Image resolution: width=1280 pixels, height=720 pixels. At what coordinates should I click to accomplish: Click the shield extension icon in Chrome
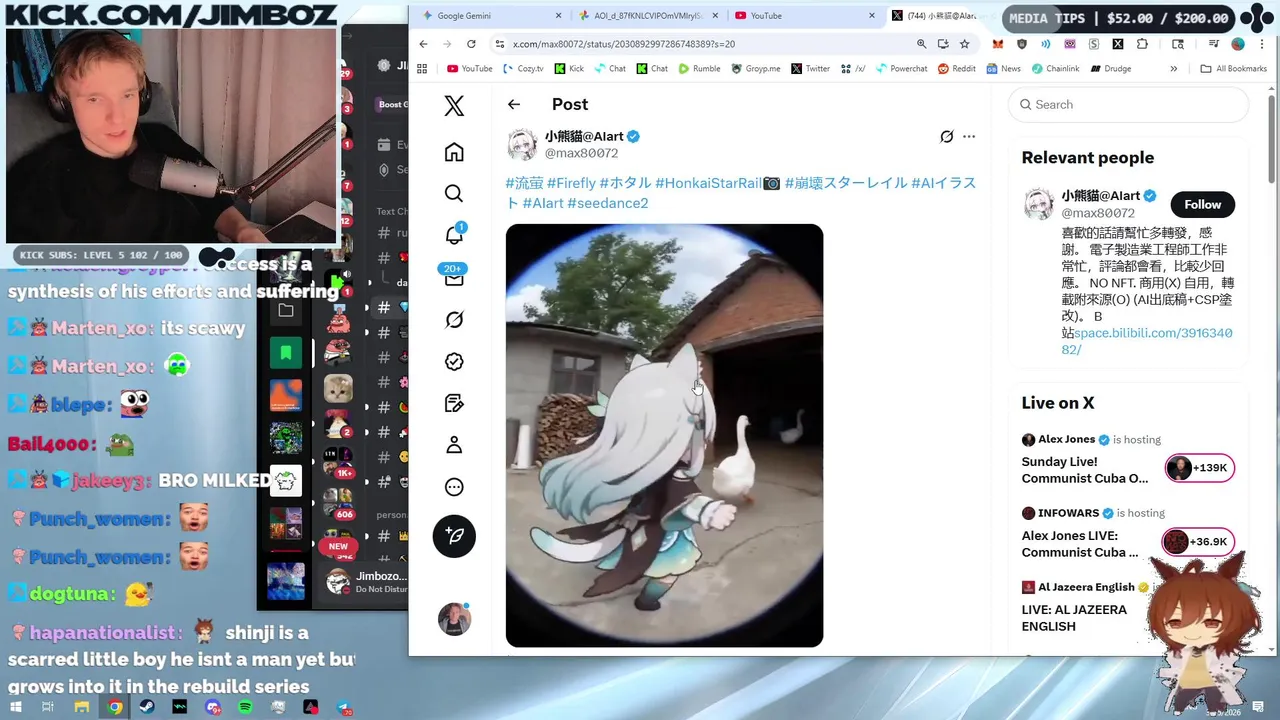tap(1022, 44)
